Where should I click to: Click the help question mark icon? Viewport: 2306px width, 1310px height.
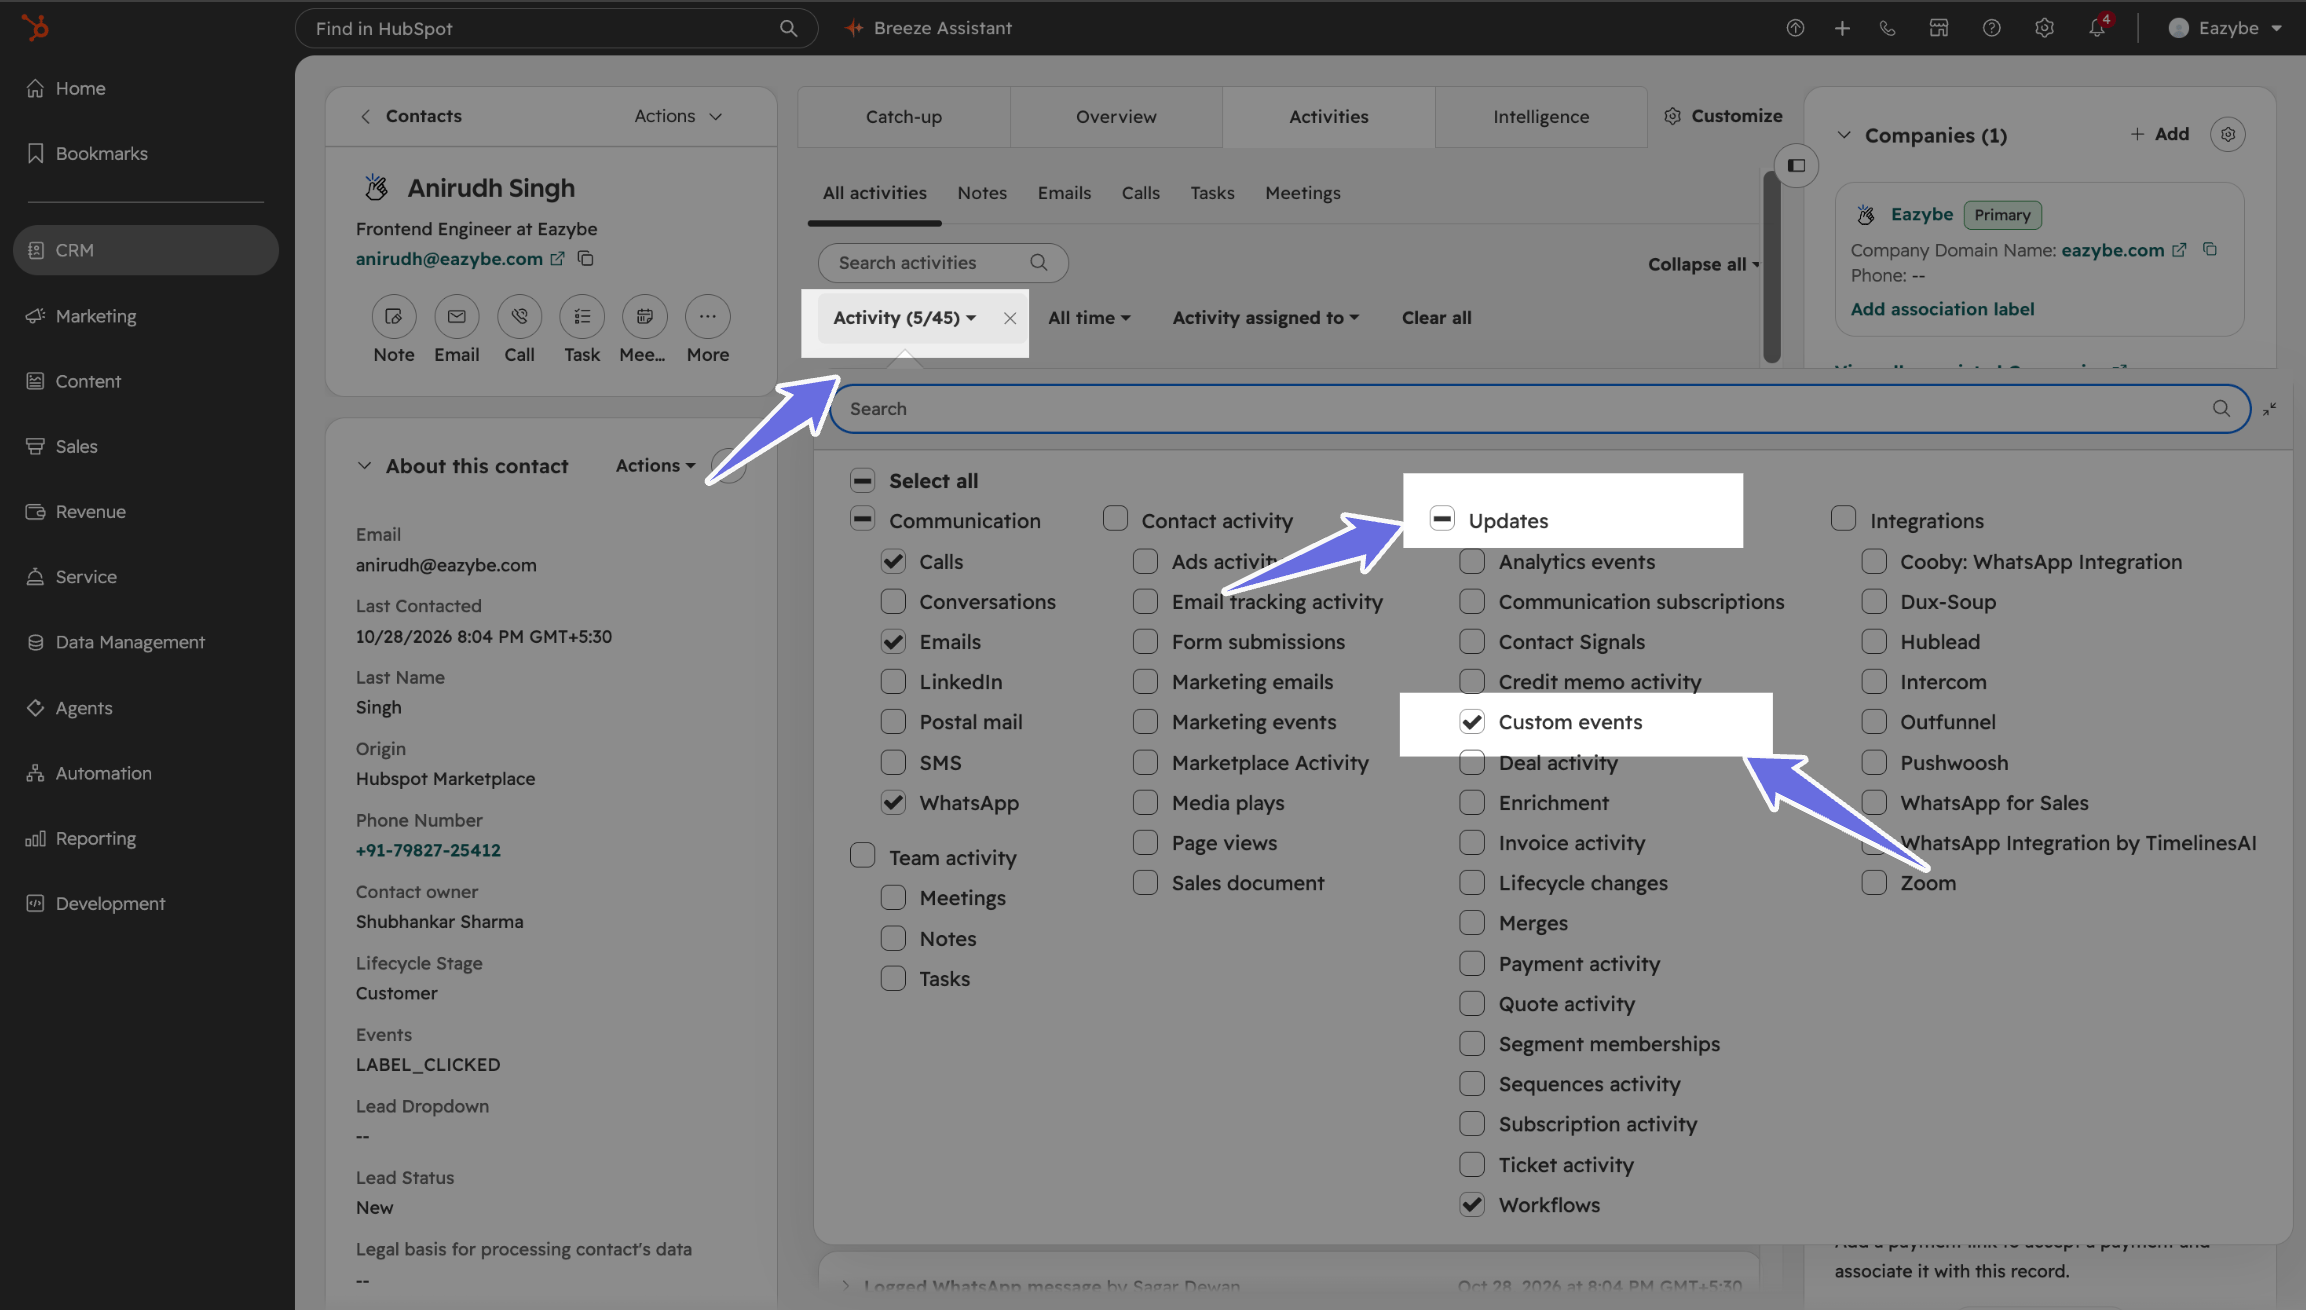click(1992, 28)
